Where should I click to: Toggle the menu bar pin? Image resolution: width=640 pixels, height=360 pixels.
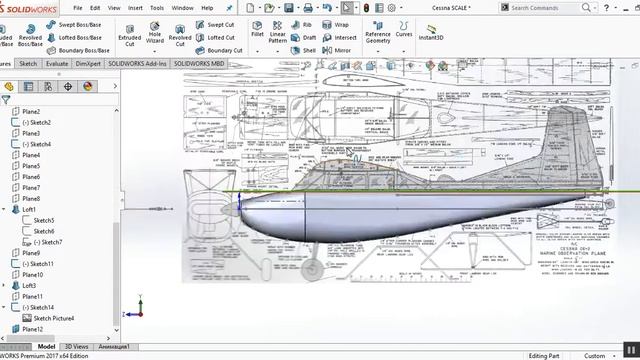click(x=229, y=8)
